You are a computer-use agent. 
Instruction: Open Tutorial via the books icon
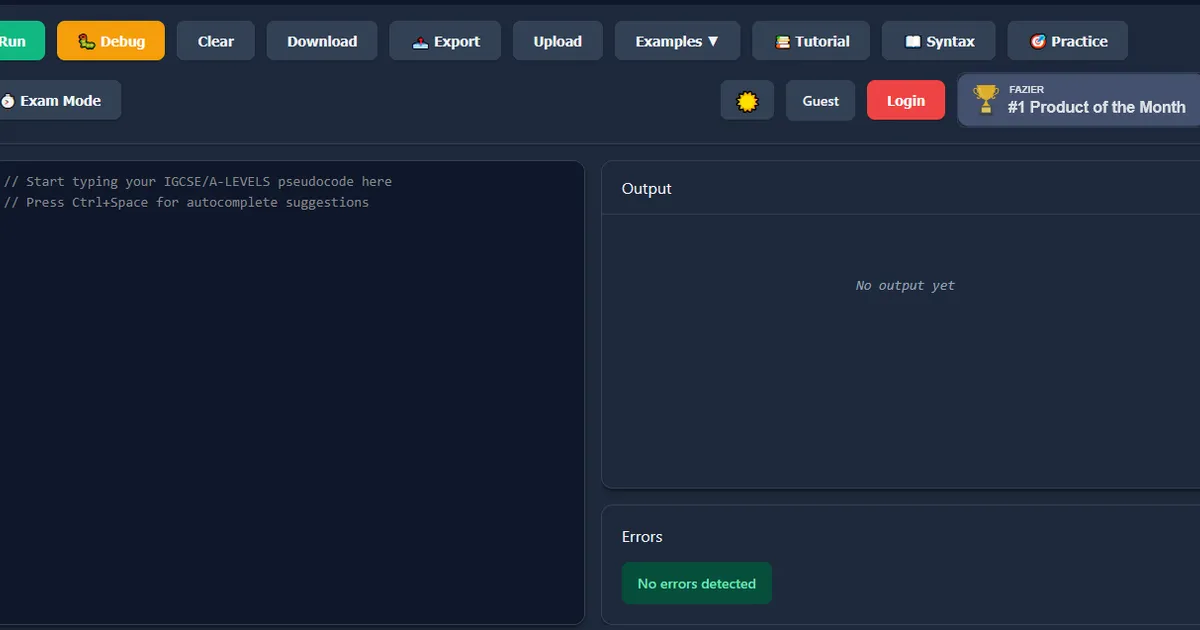(x=783, y=42)
